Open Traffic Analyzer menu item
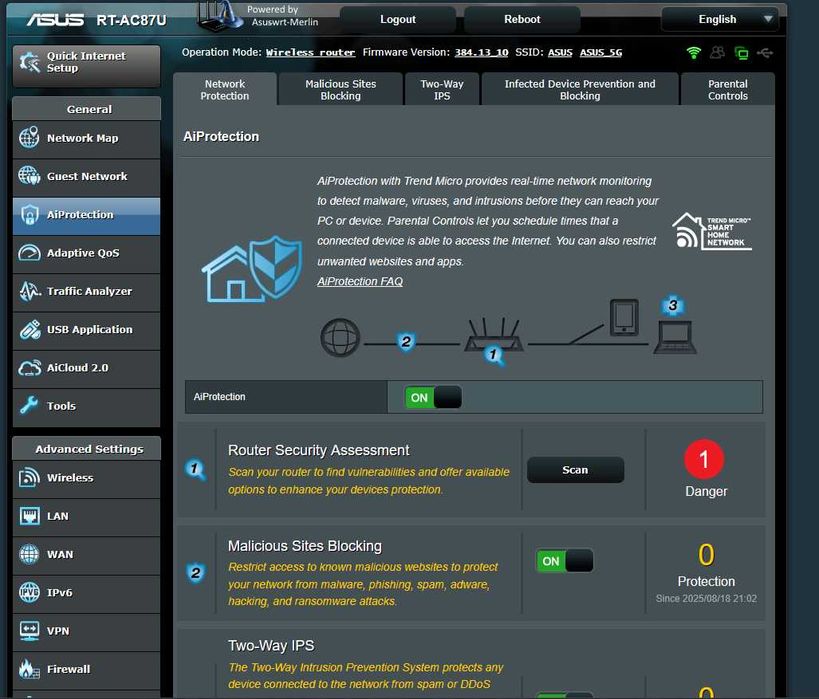This screenshot has width=819, height=699. (x=86, y=292)
